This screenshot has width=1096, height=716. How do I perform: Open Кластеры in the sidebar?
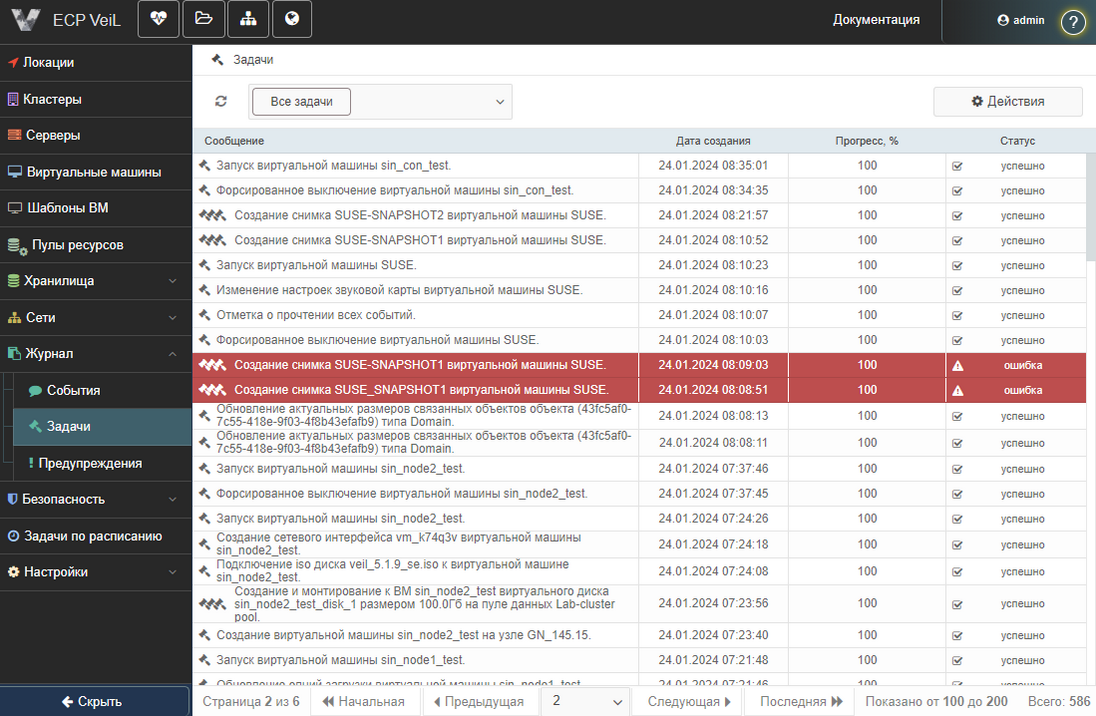pos(96,99)
